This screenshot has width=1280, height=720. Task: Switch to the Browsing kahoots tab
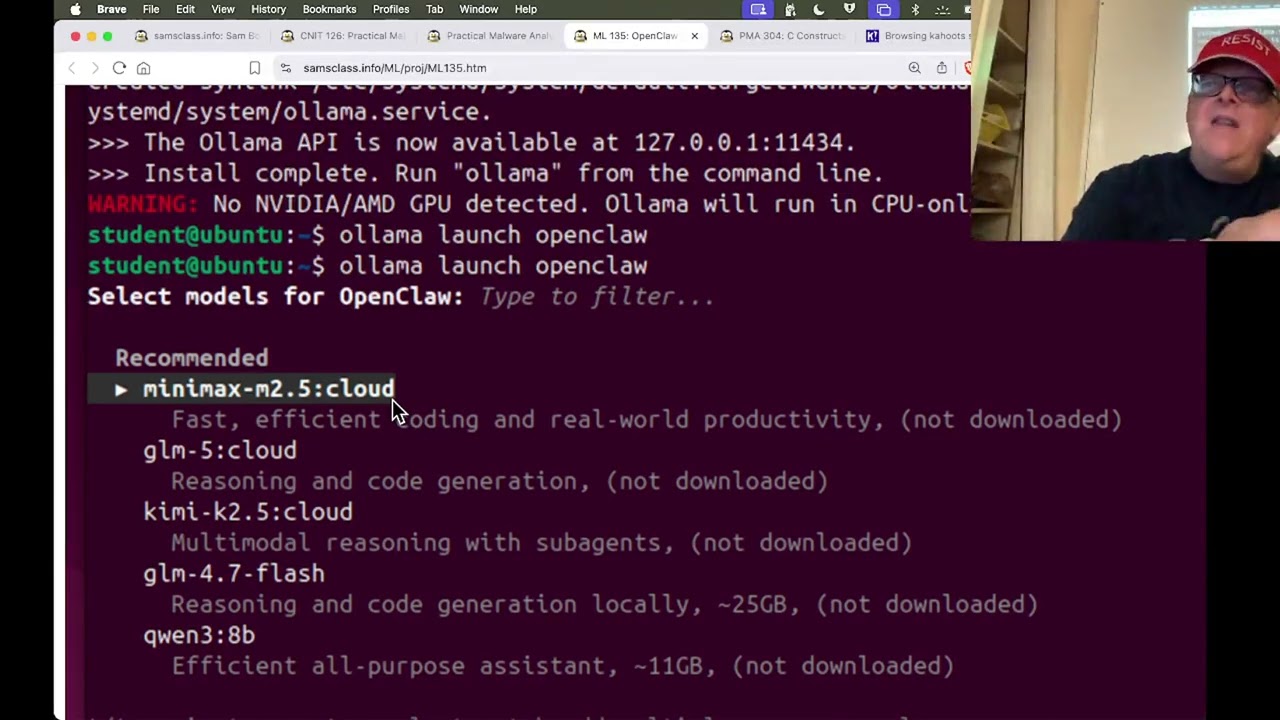pyautogui.click(x=915, y=36)
